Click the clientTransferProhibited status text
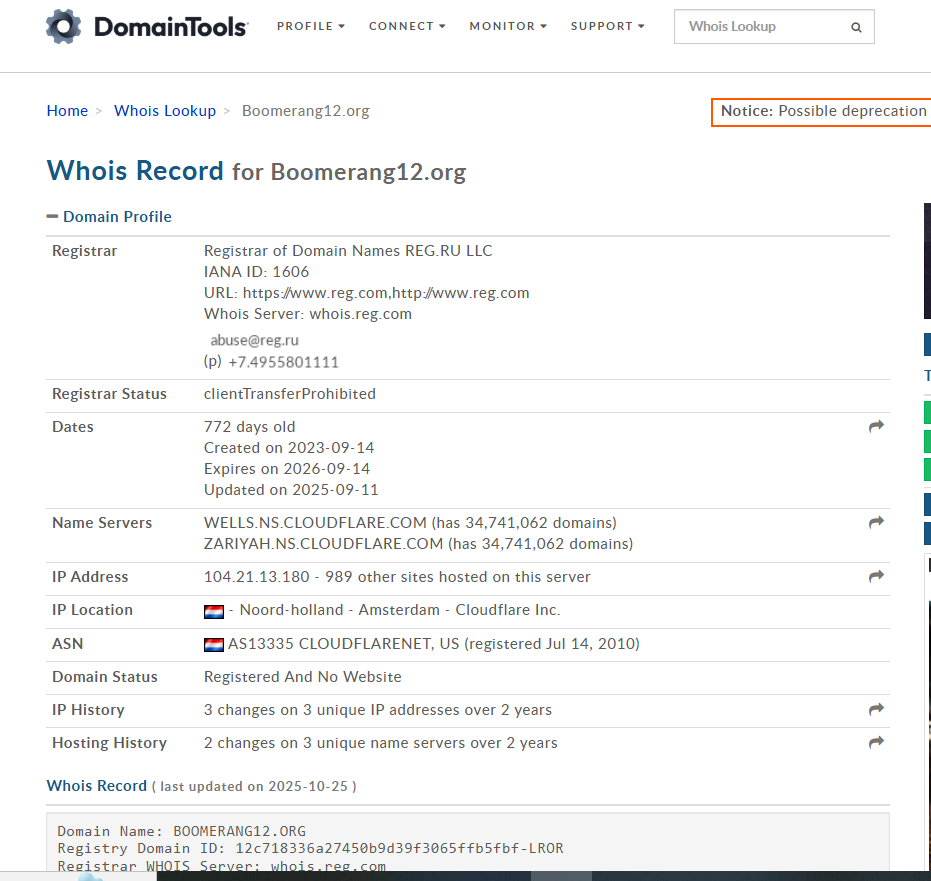This screenshot has width=931, height=881. click(290, 394)
